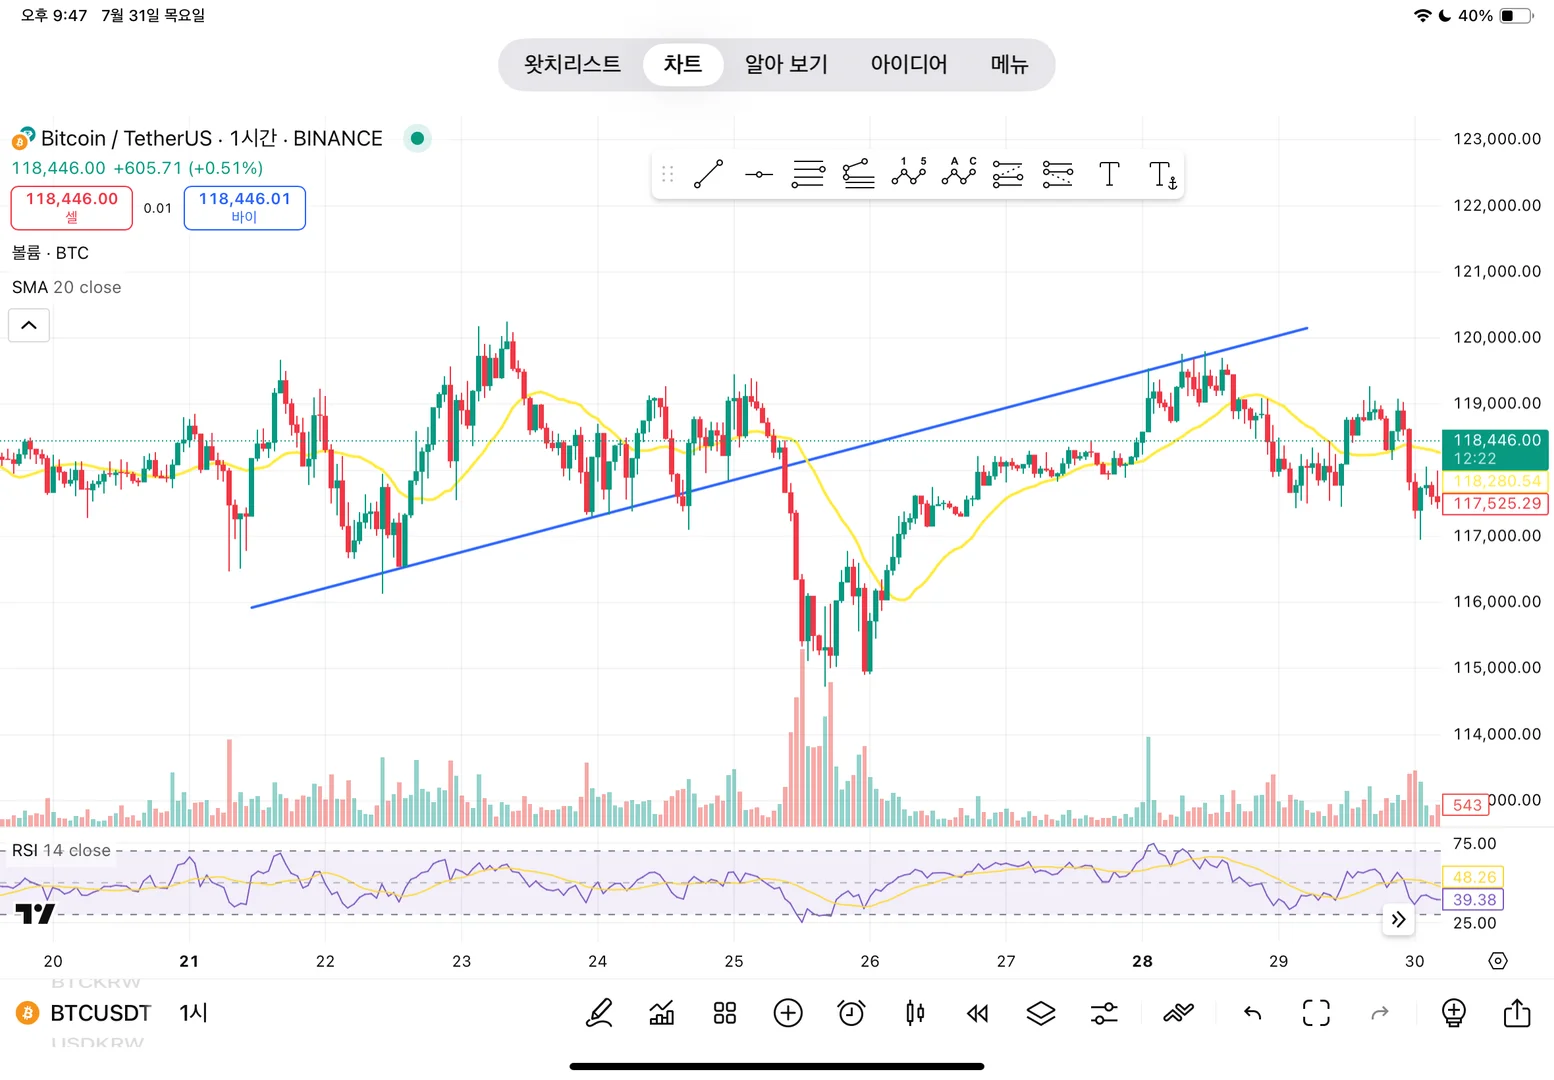Tap the SMA value label 118,280.54
The image size is (1554, 1080).
point(1497,481)
